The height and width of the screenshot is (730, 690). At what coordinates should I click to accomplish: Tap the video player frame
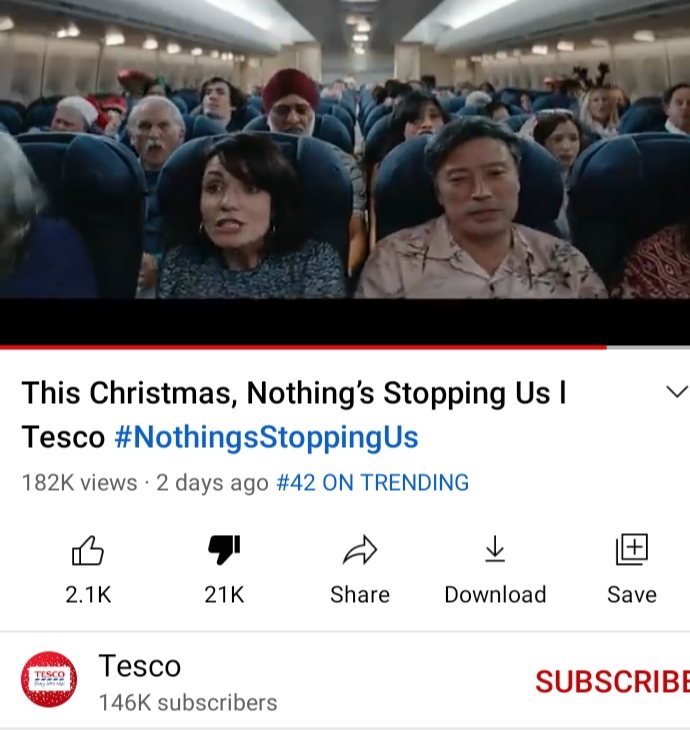point(345,172)
